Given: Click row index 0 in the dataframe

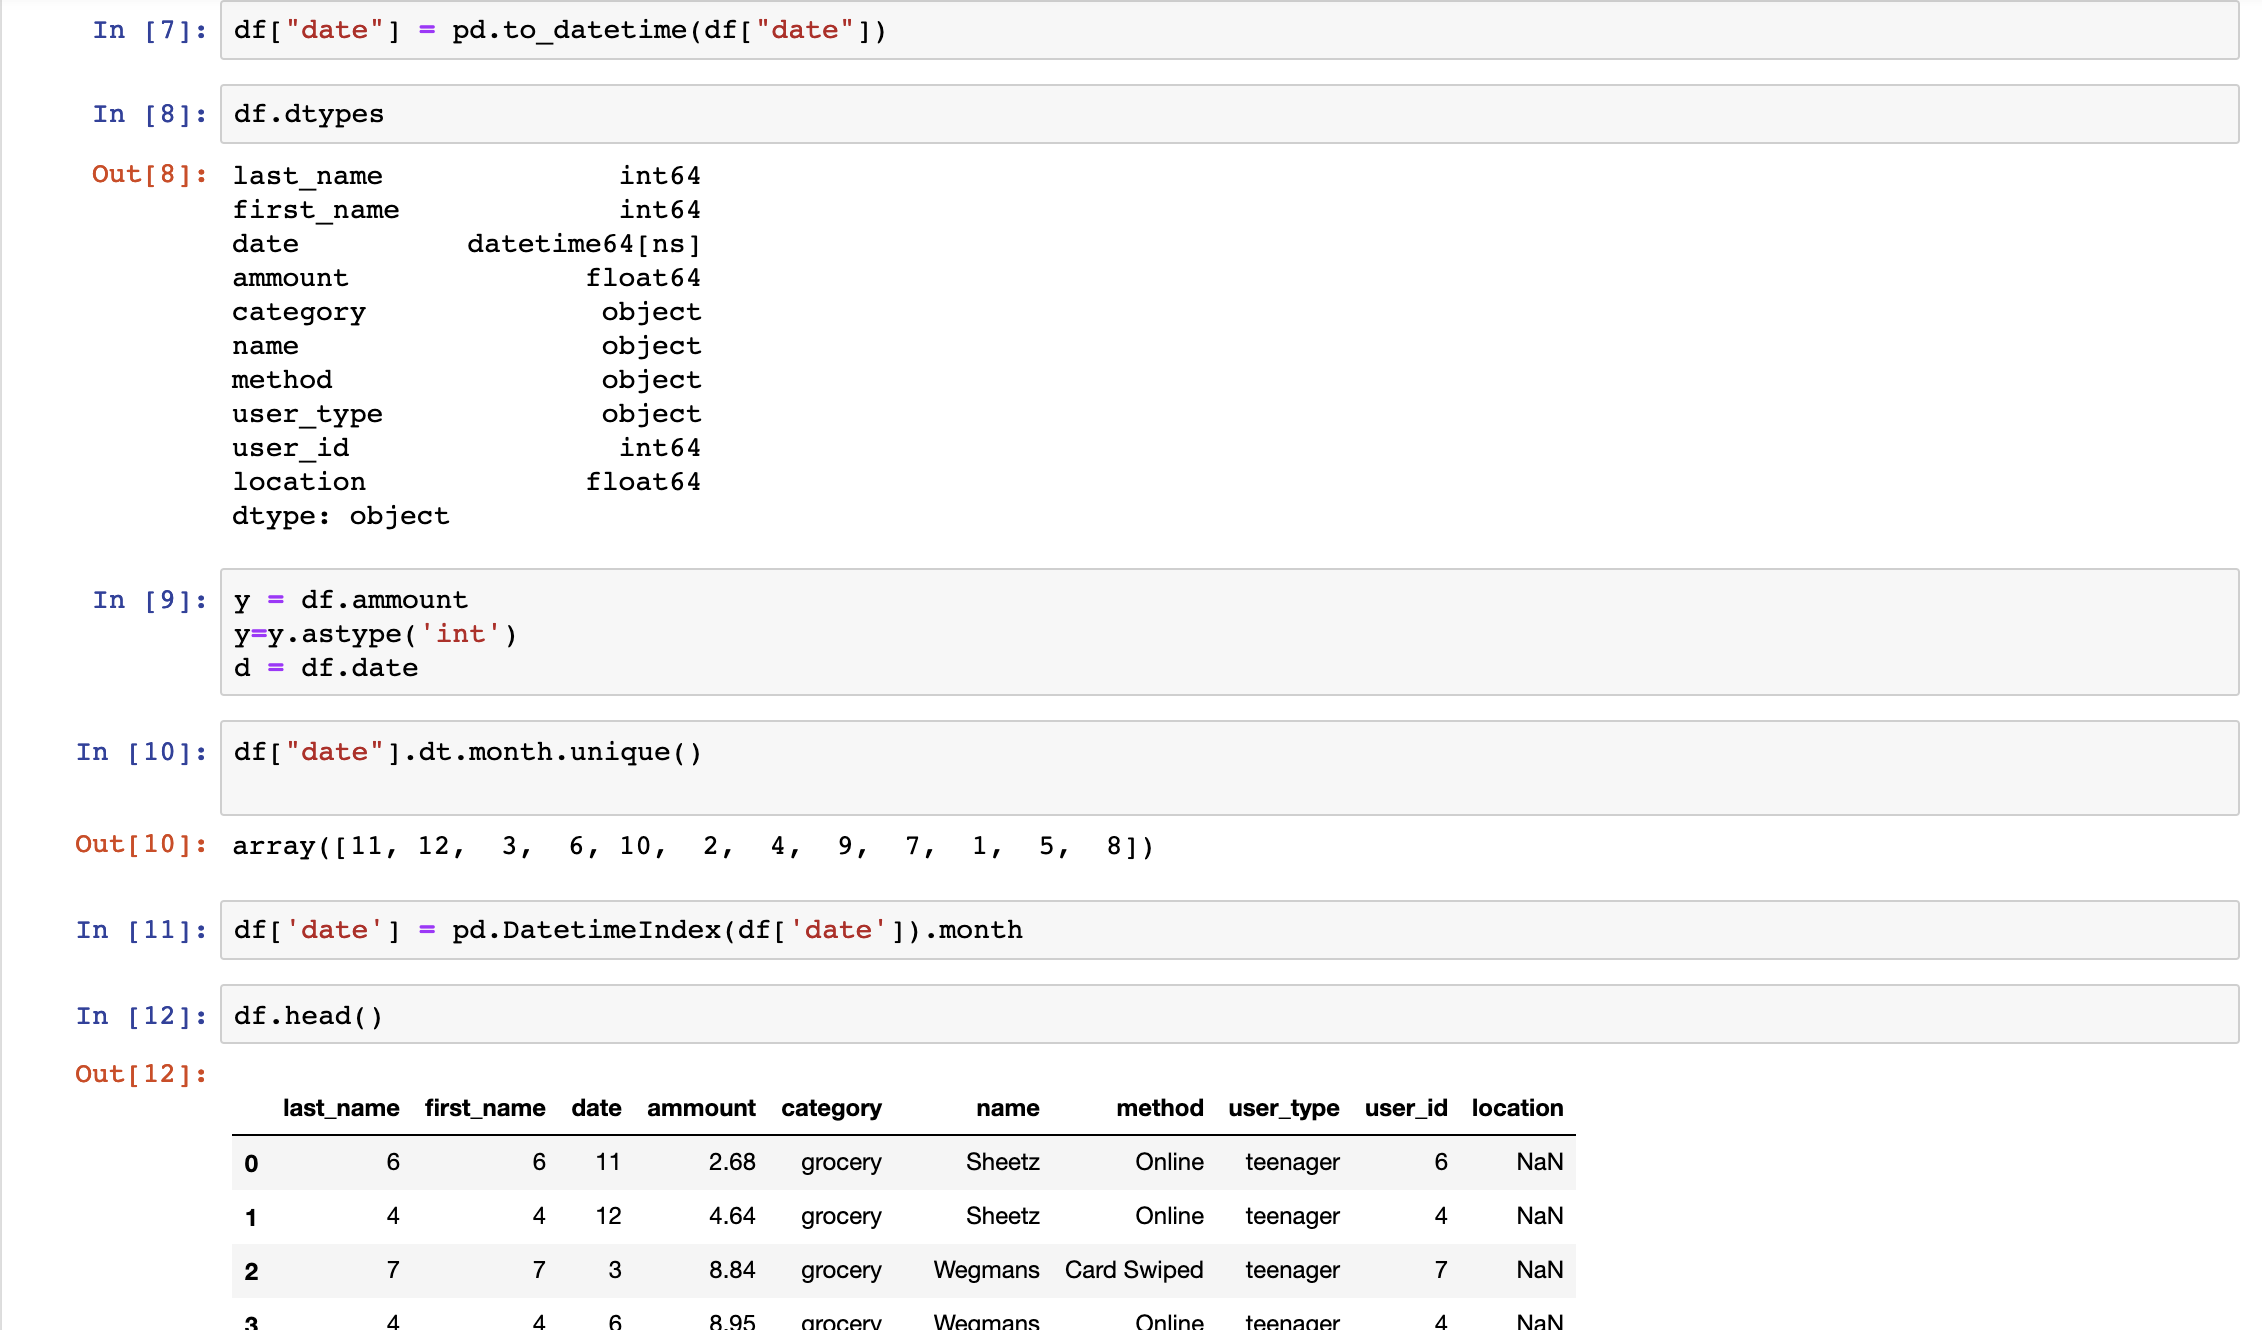Looking at the screenshot, I should pos(251,1163).
